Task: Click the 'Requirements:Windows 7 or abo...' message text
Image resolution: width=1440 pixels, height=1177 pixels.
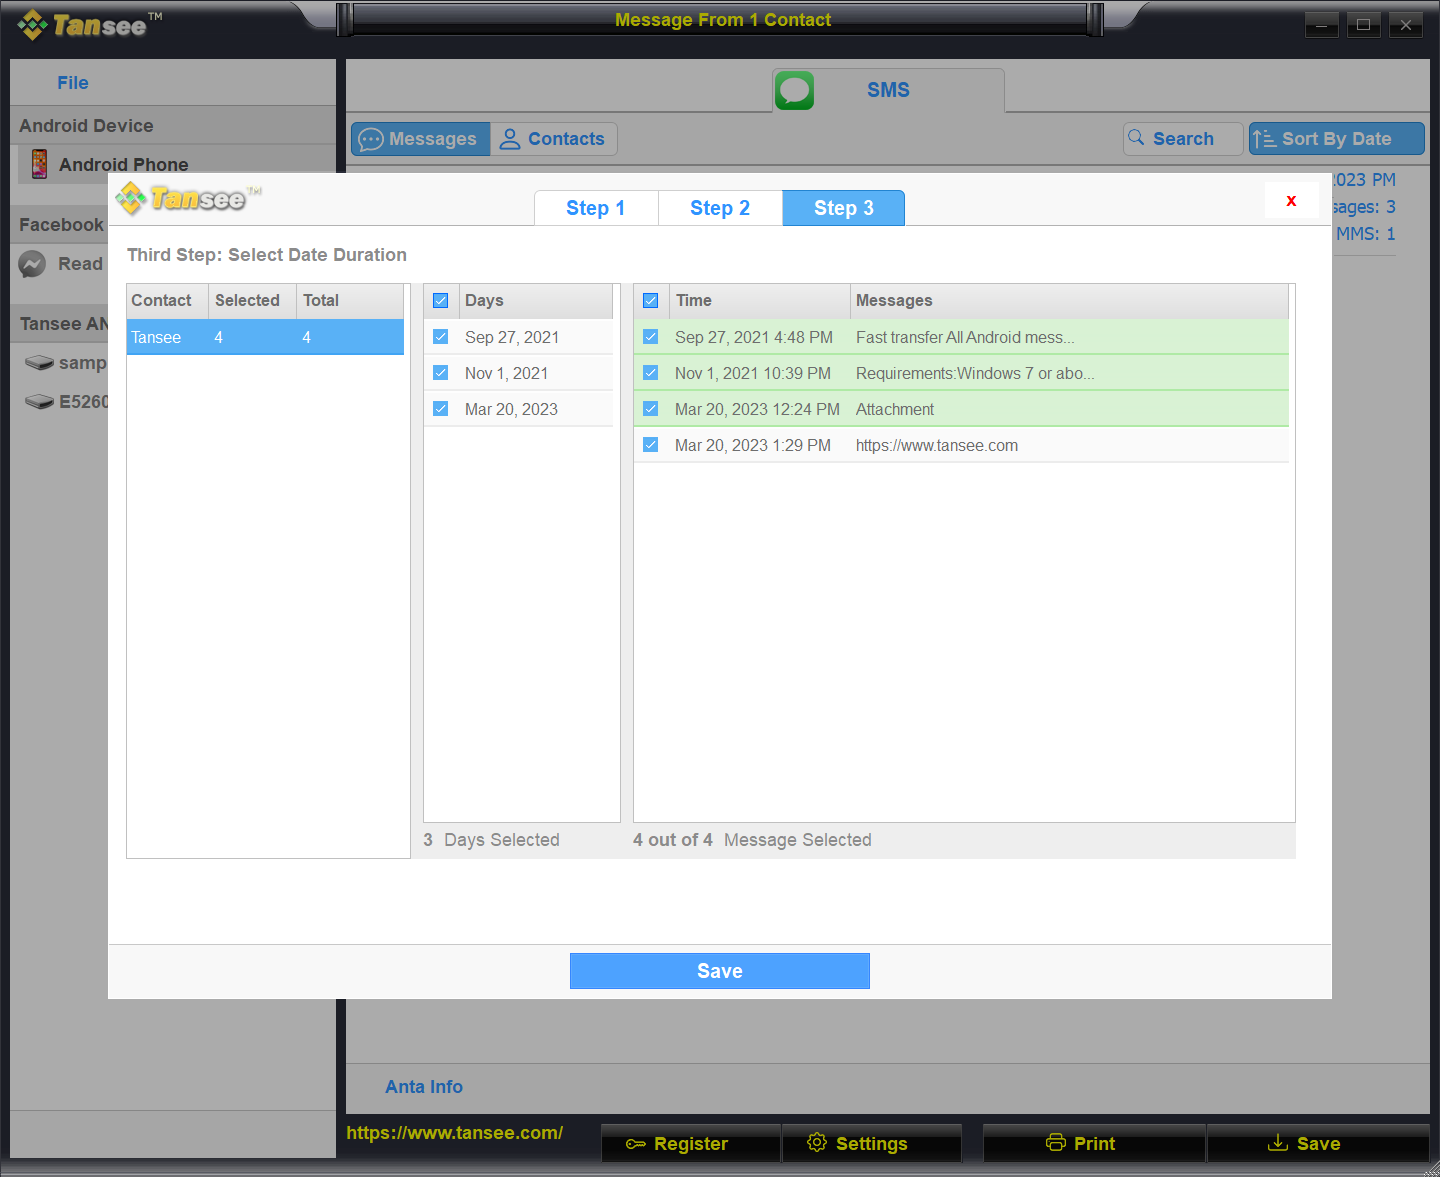Action: pyautogui.click(x=975, y=373)
